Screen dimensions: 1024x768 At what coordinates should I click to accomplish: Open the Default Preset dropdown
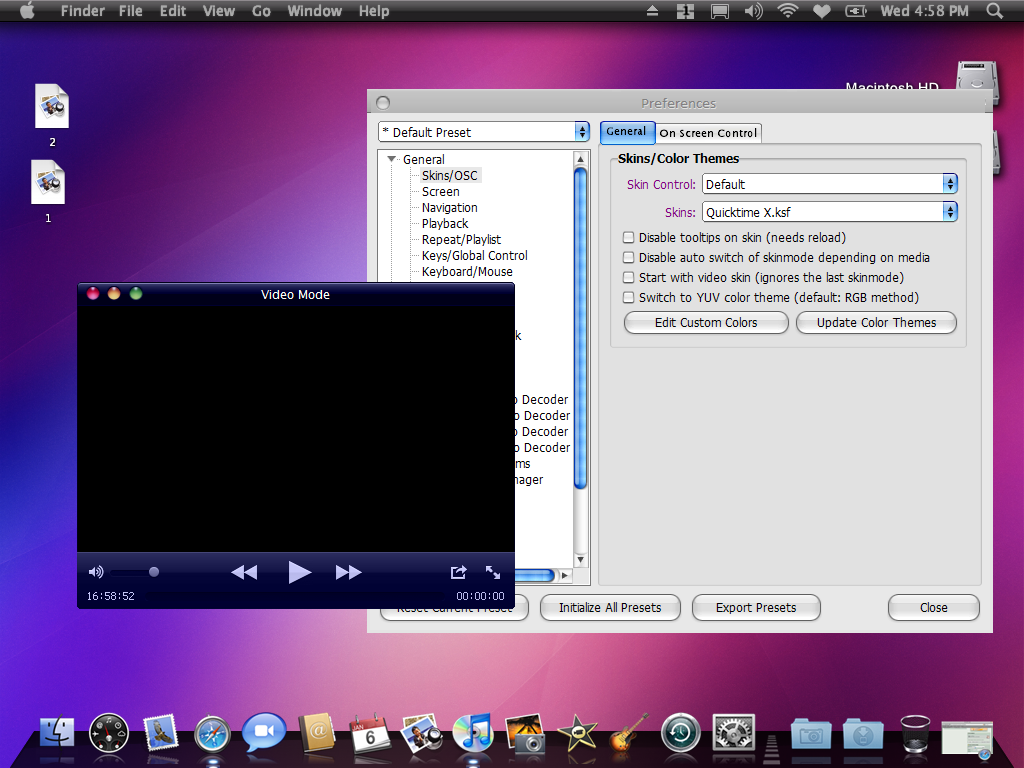pos(484,132)
